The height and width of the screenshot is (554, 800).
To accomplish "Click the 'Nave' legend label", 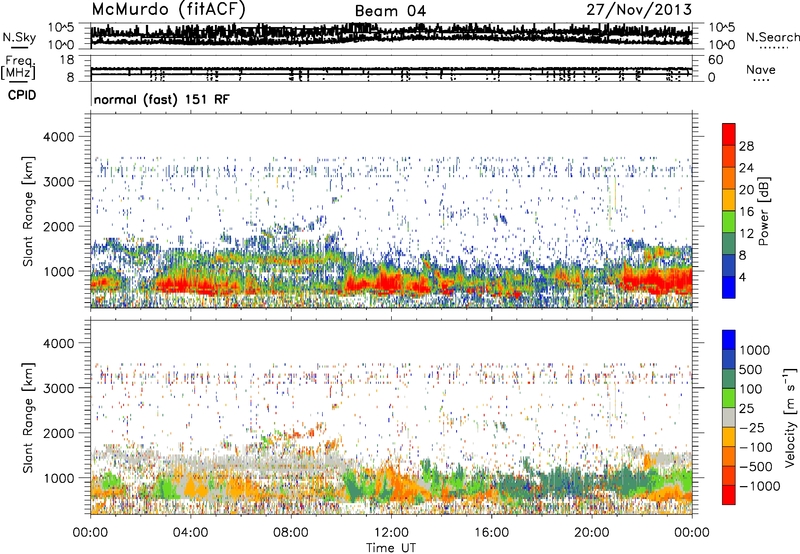I will (x=760, y=70).
